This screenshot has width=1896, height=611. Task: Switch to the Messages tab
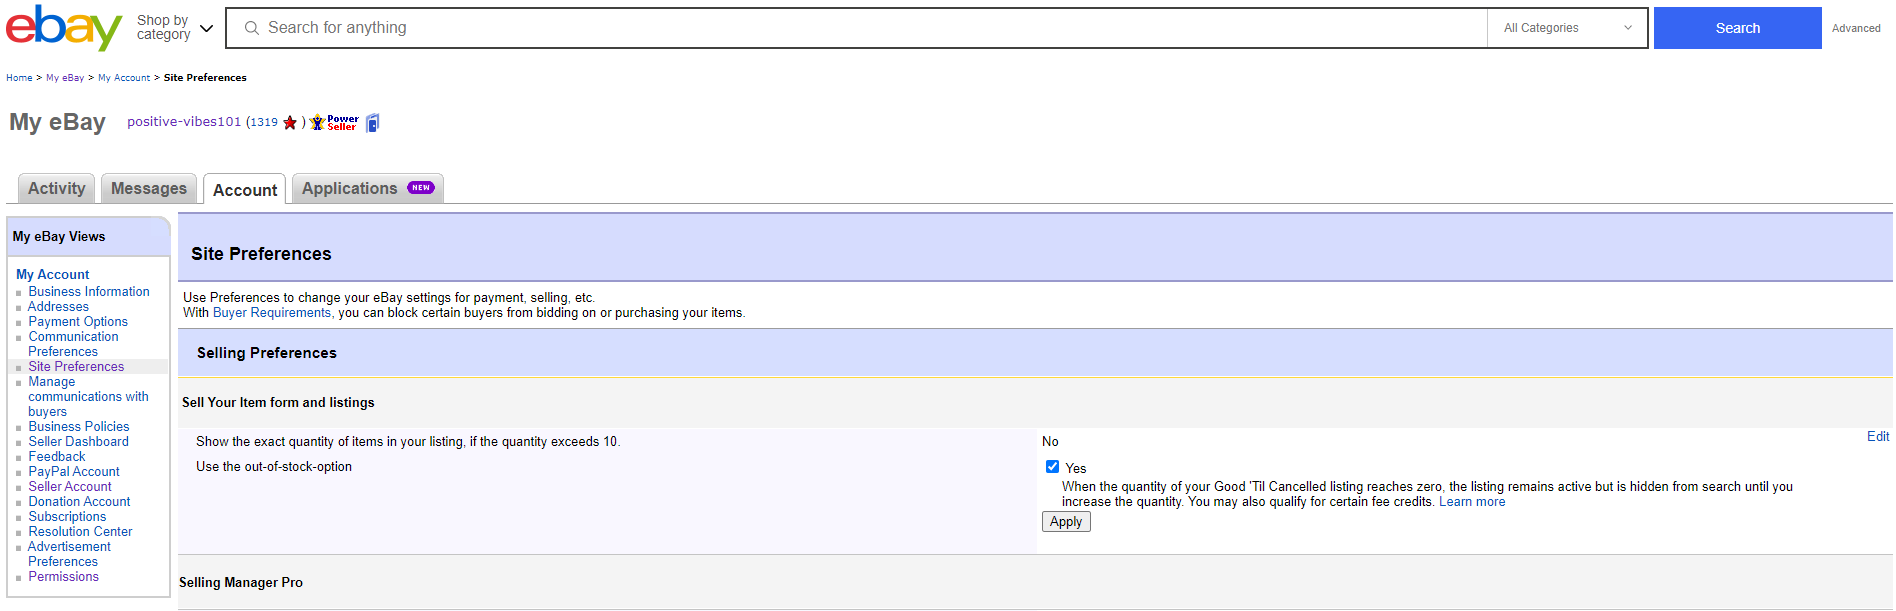click(x=149, y=188)
